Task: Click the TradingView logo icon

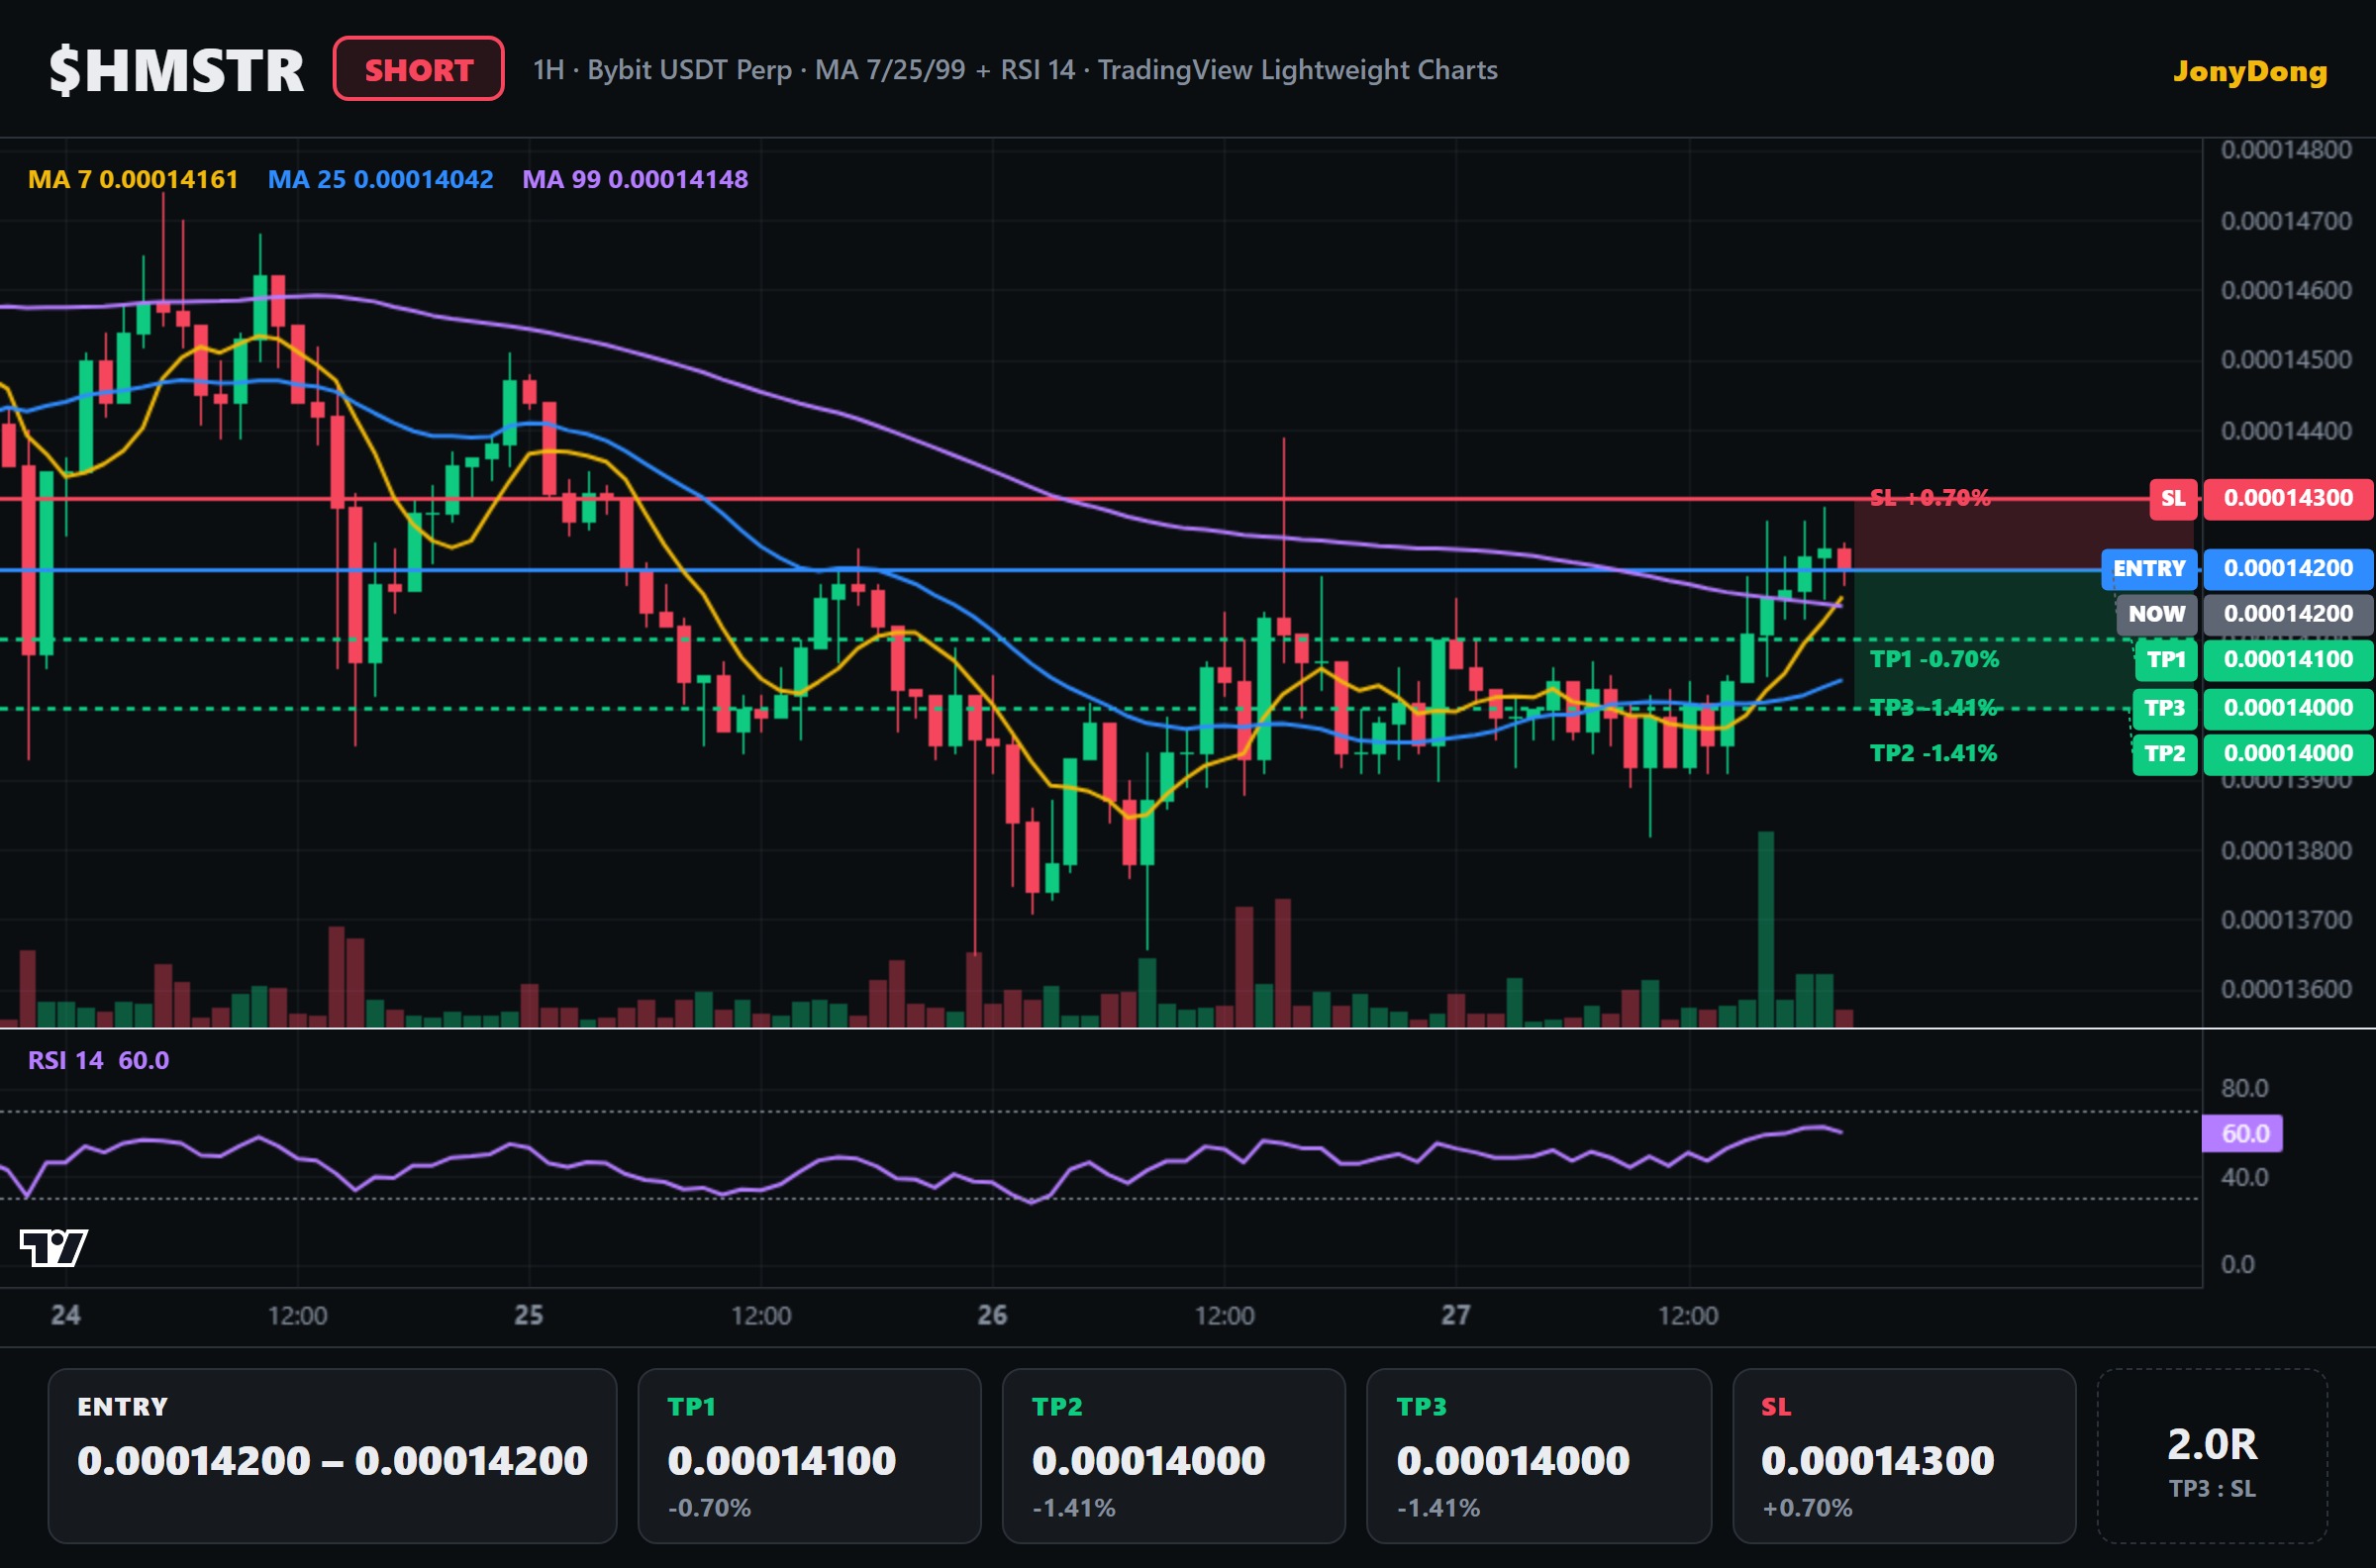Action: (x=54, y=1247)
